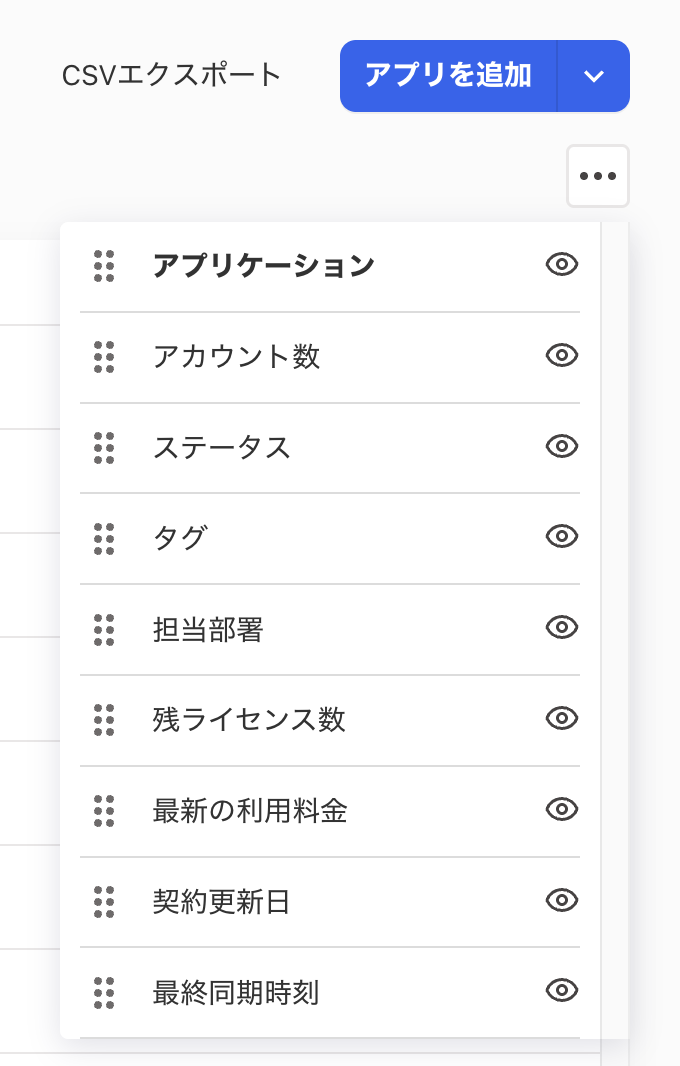Toggle eye icon for 最終同期時刻 column
The image size is (680, 1066).
click(562, 991)
